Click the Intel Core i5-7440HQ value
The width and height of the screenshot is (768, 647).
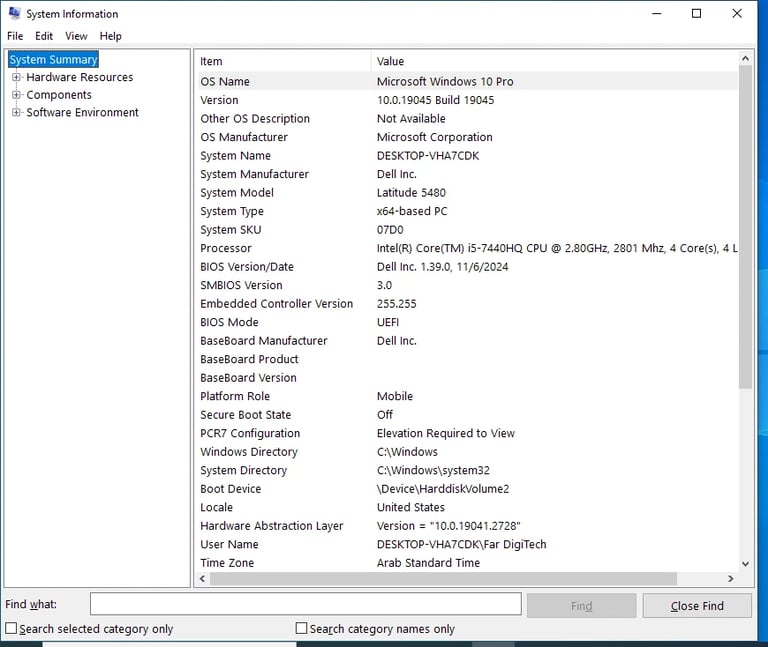point(557,248)
